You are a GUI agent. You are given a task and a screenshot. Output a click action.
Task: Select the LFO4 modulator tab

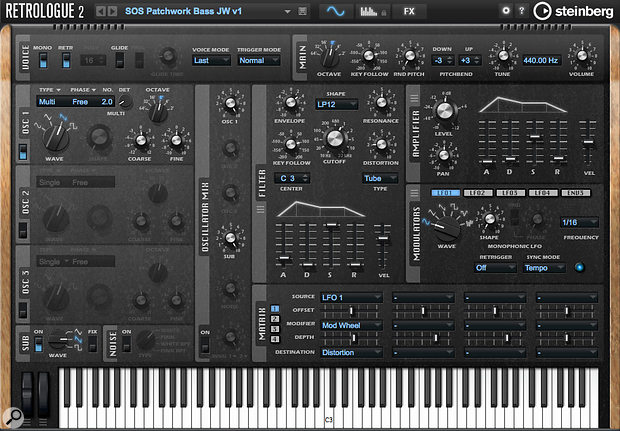coord(543,193)
